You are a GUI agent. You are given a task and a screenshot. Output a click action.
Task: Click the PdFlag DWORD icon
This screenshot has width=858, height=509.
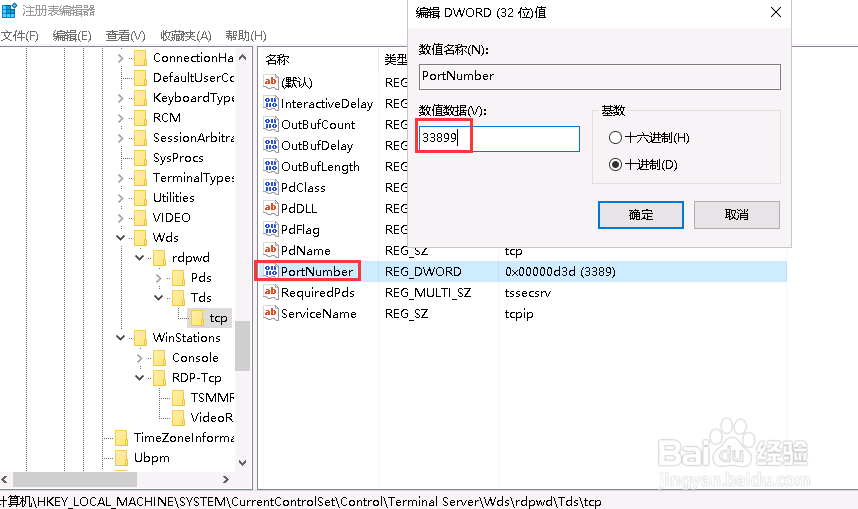(x=270, y=229)
